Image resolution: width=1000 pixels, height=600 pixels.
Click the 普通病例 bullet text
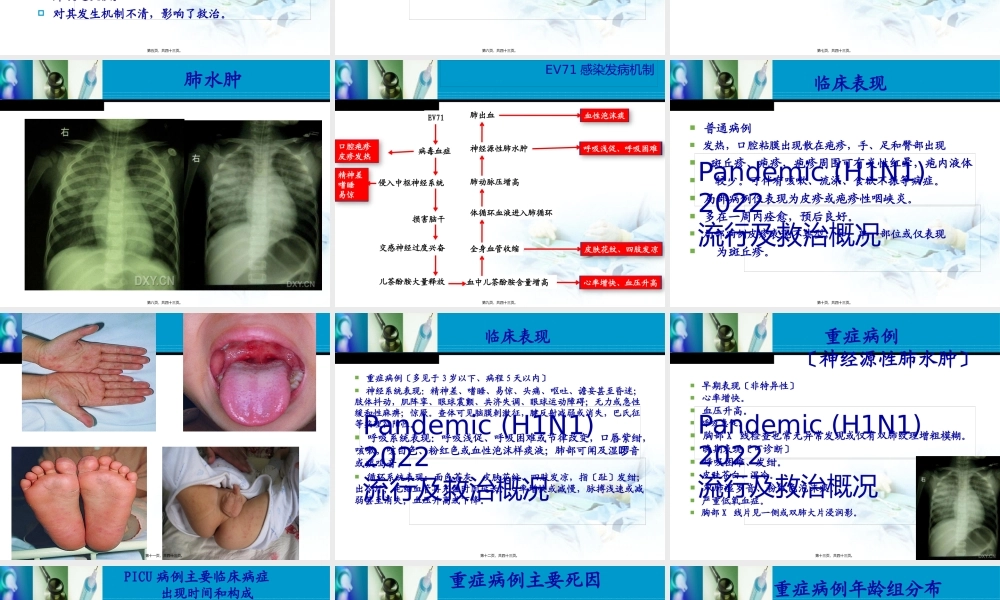(x=728, y=128)
